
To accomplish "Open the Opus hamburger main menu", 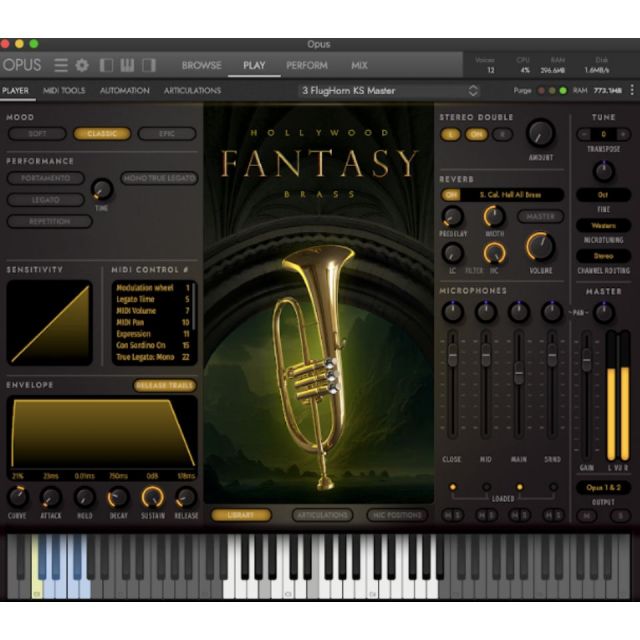I will click(x=60, y=65).
